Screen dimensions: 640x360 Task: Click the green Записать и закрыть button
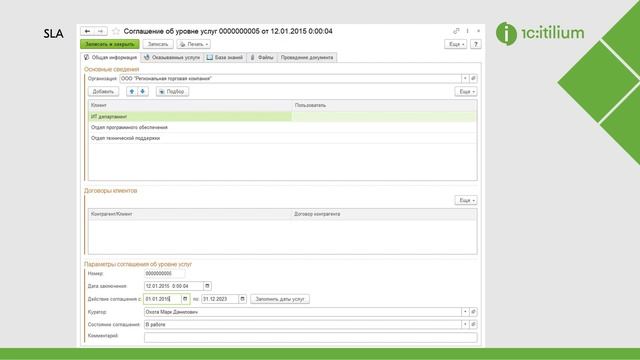(110, 44)
